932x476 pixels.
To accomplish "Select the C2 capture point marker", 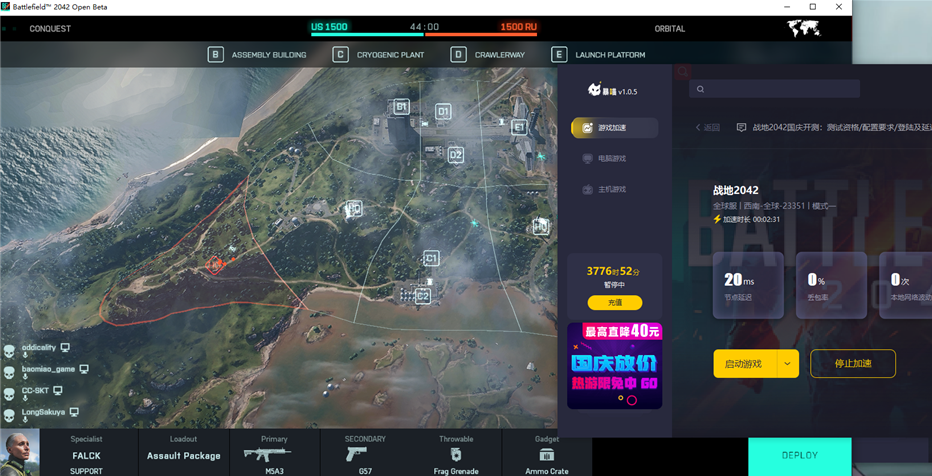I will point(423,296).
